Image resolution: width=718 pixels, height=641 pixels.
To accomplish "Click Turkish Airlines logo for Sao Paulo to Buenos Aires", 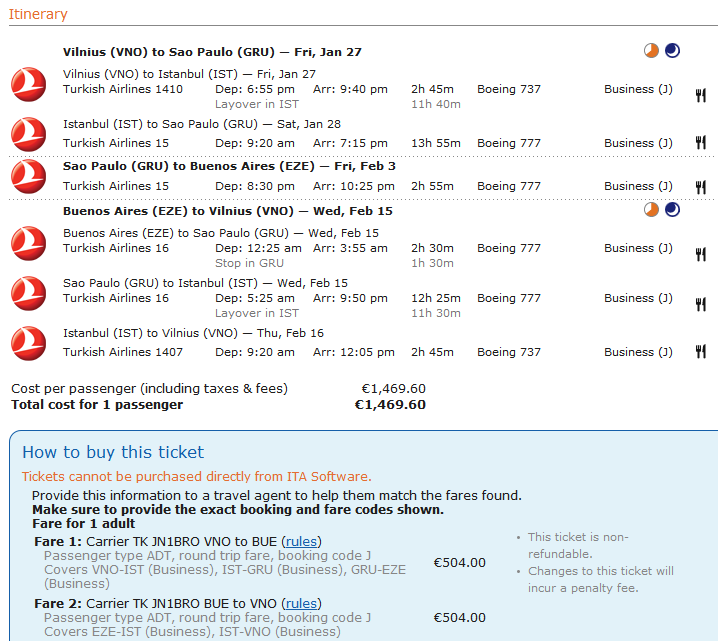I will tap(28, 176).
